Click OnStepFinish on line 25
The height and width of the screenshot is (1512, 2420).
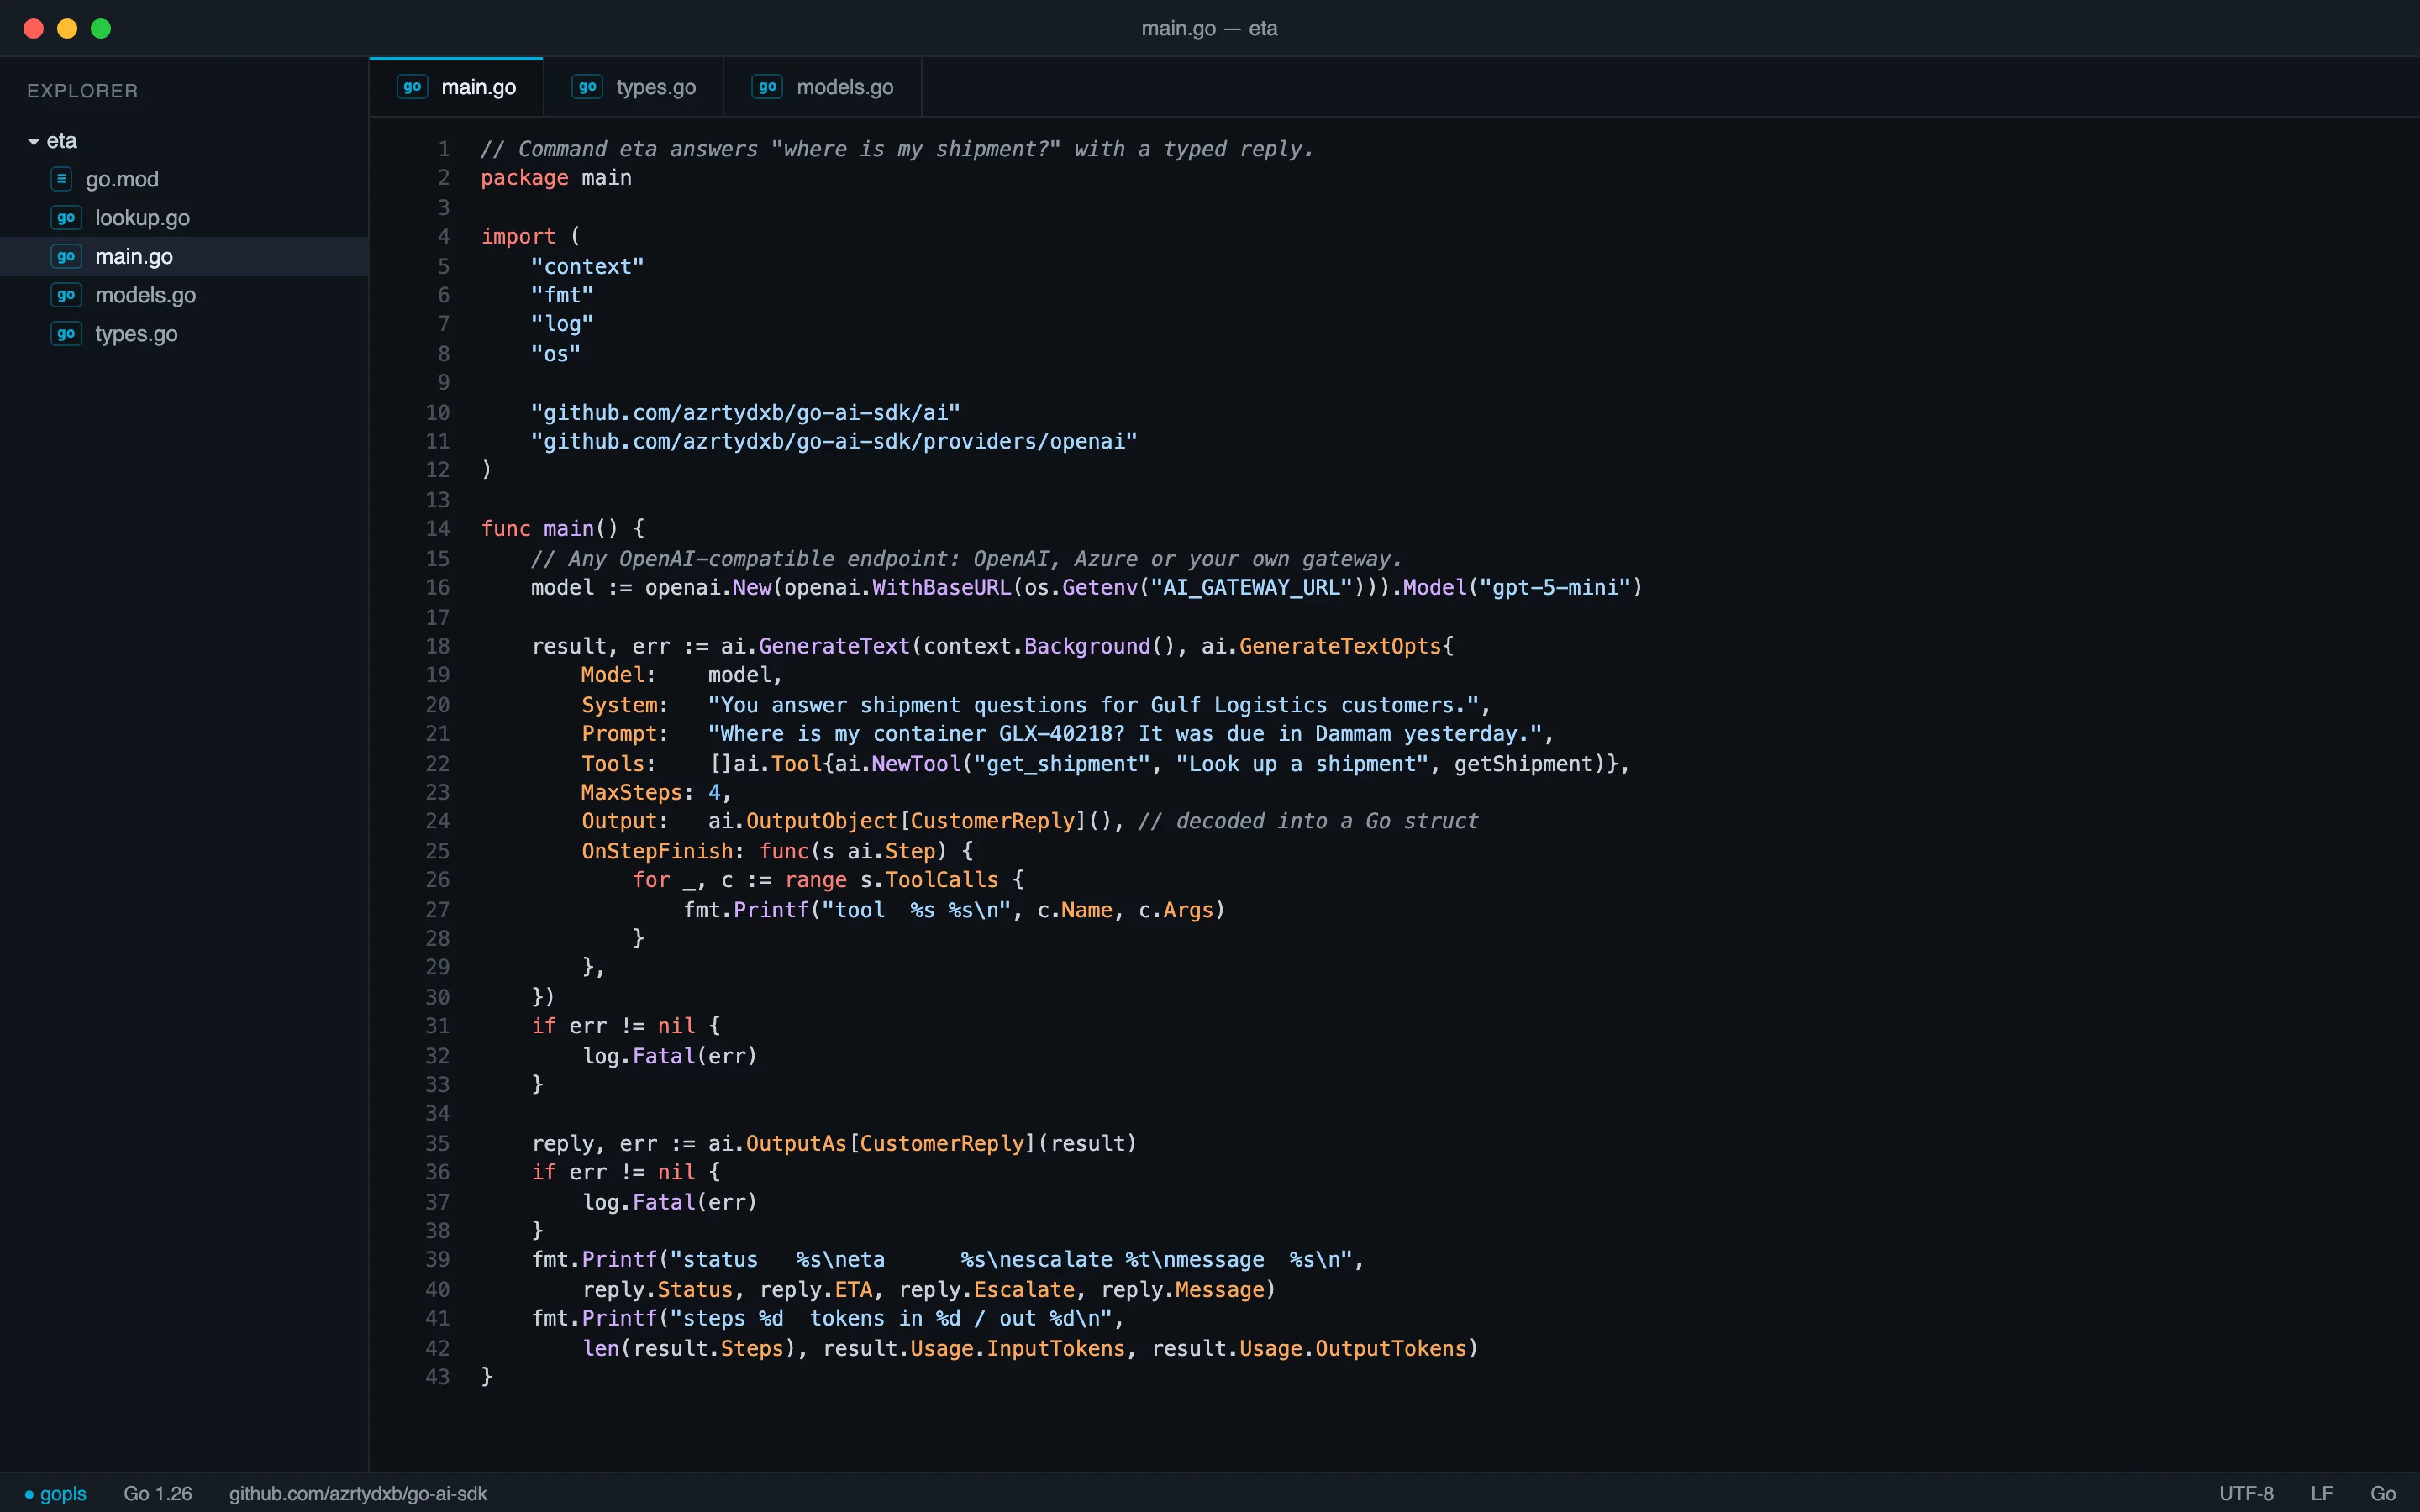[x=657, y=852]
